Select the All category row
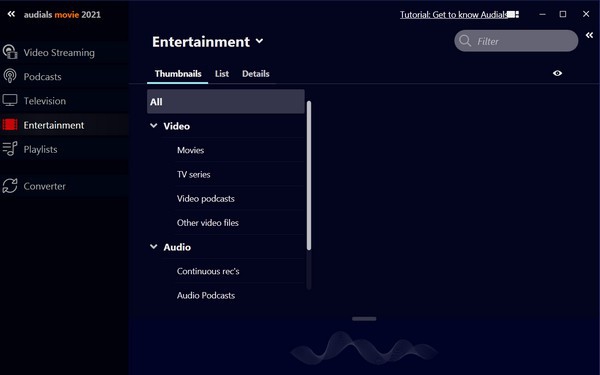The image size is (600, 375). (x=226, y=101)
